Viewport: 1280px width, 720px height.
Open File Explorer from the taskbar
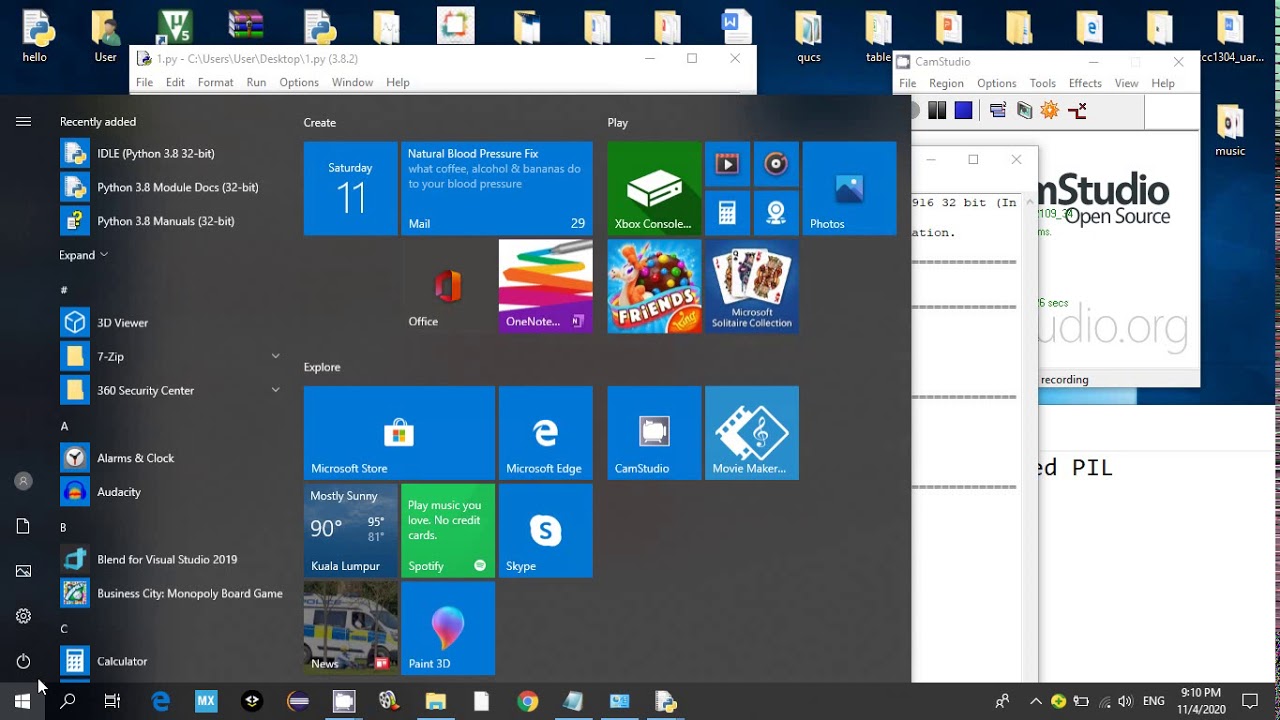coord(435,701)
